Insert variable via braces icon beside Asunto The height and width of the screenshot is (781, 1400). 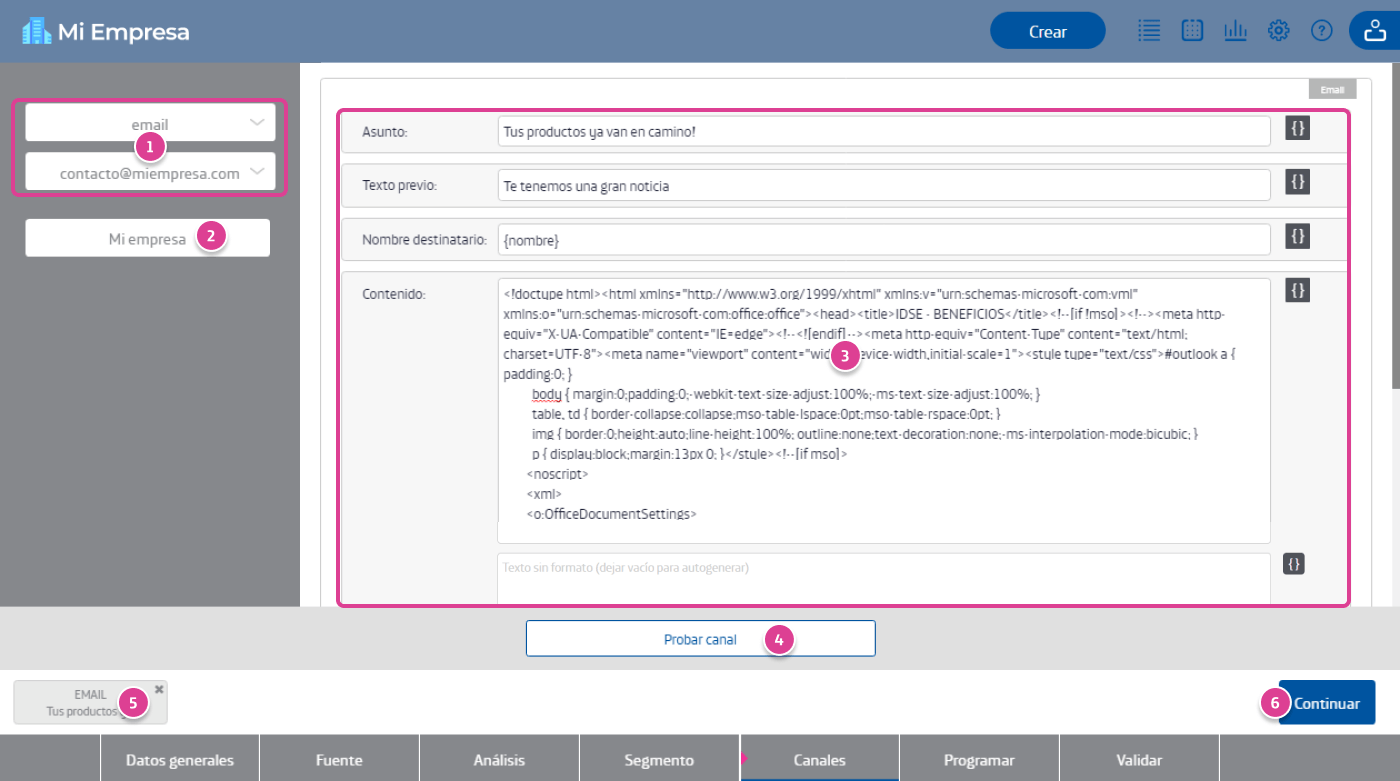(x=1297, y=128)
